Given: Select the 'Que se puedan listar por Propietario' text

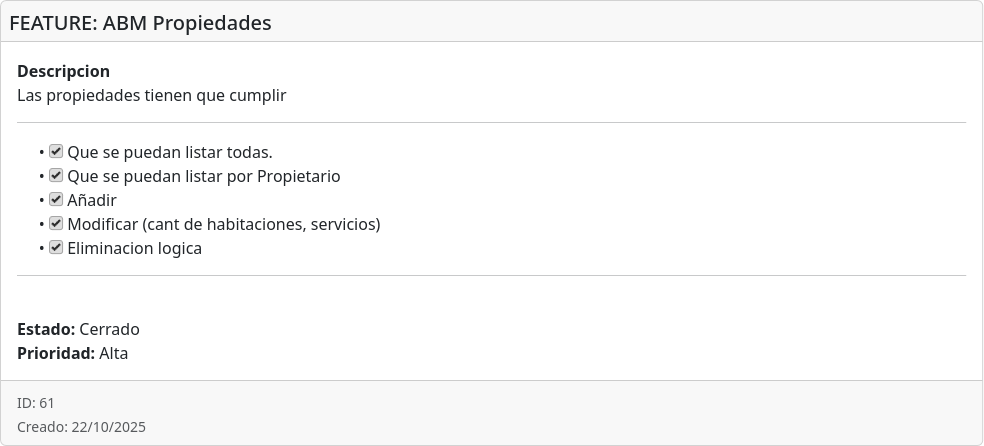Looking at the screenshot, I should pos(204,177).
